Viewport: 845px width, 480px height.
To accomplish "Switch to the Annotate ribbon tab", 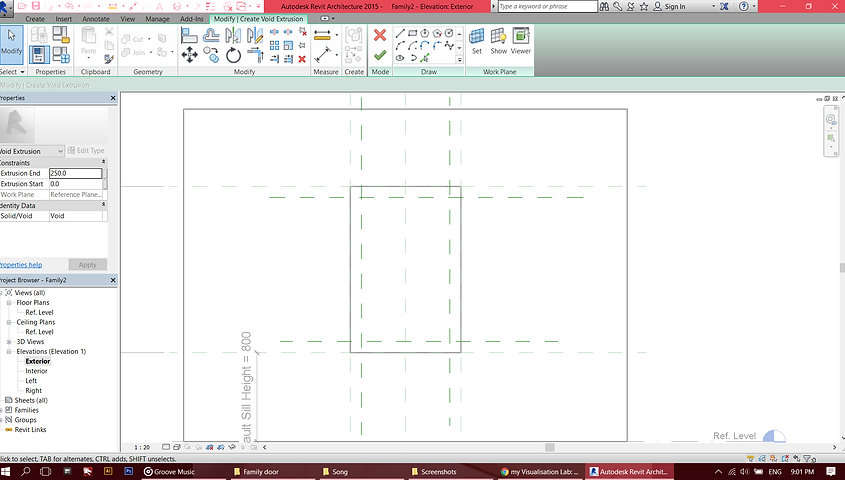I will click(x=95, y=19).
